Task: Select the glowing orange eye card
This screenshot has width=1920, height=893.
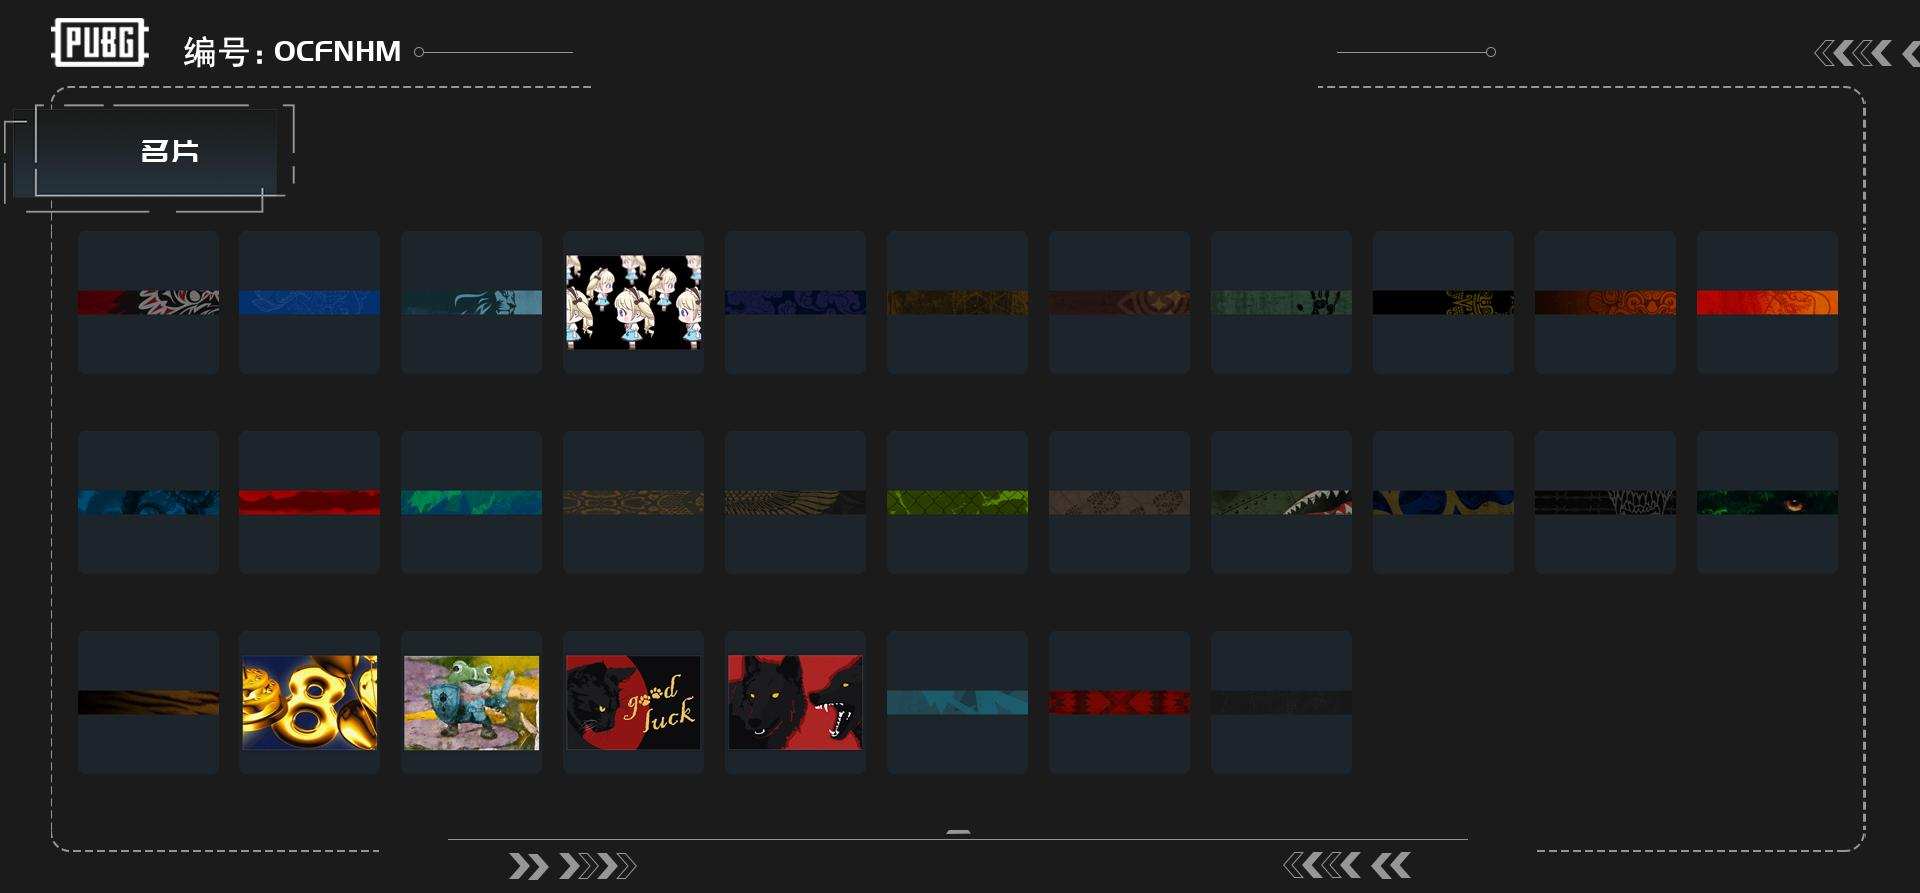Action: tap(1767, 502)
